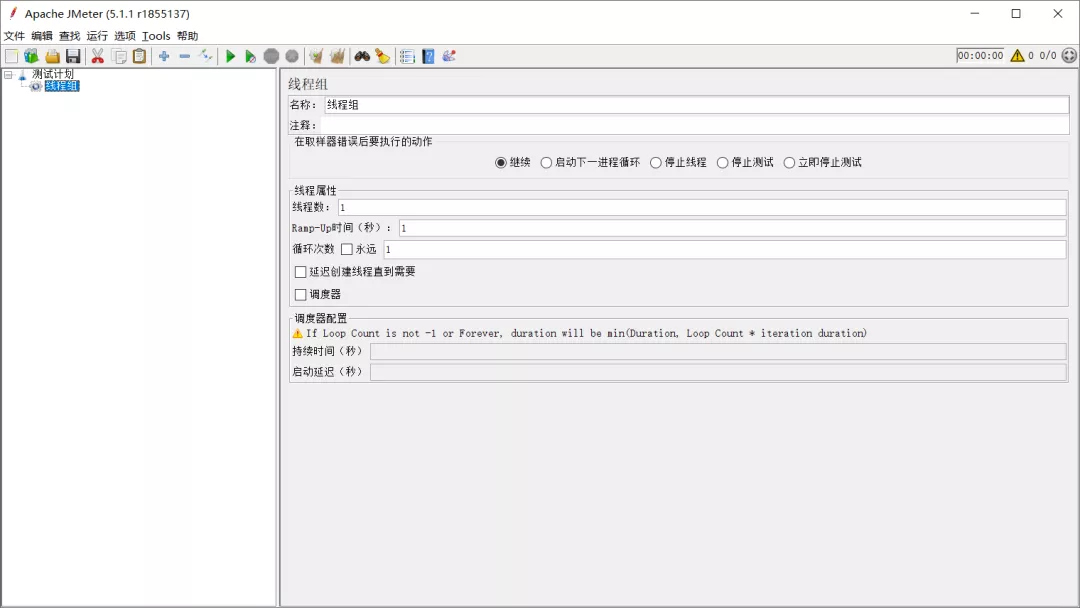Start the test with the green Start button

click(230, 55)
